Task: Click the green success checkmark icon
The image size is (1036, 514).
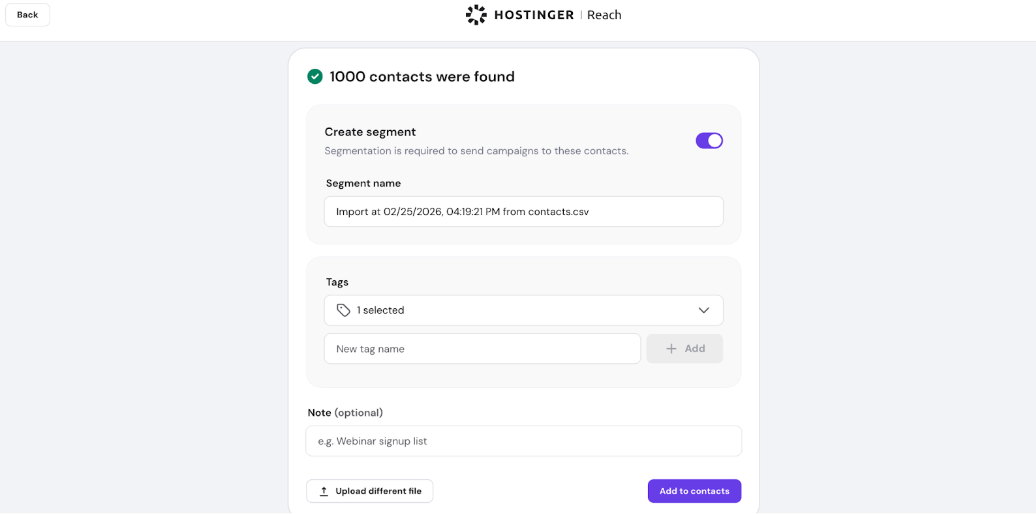Action: (x=315, y=76)
